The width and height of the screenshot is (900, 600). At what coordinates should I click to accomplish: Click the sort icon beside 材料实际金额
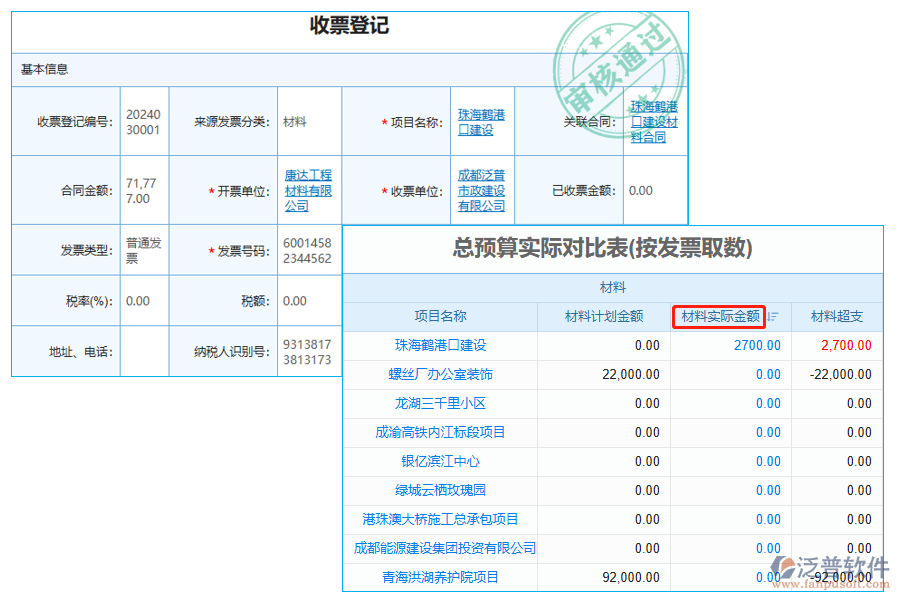pos(771,316)
